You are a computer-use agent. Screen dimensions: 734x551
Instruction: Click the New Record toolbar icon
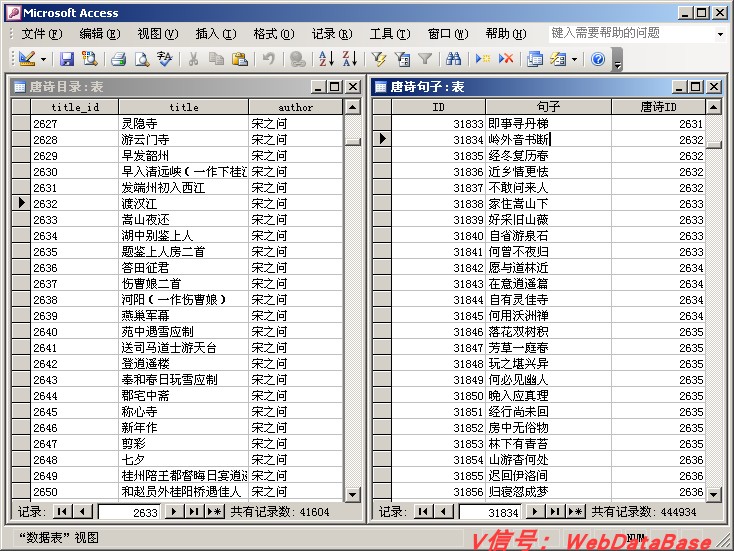[x=482, y=59]
